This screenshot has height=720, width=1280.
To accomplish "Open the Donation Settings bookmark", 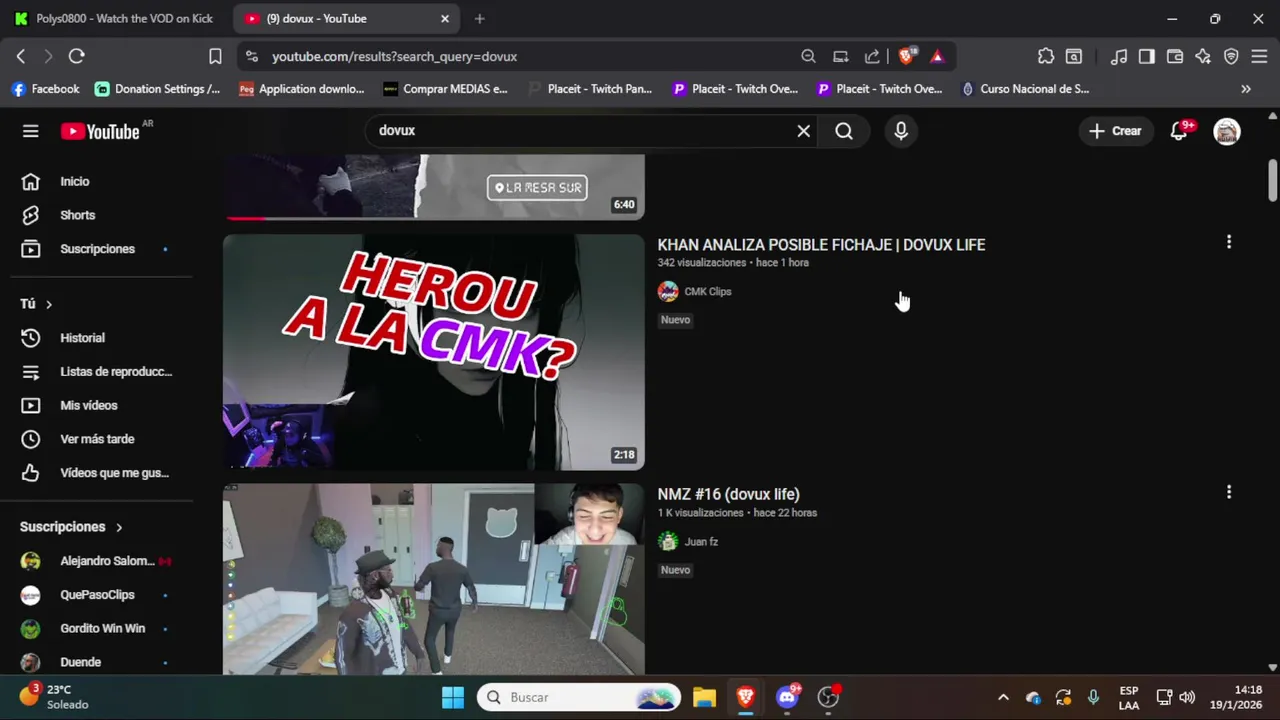I will (157, 89).
